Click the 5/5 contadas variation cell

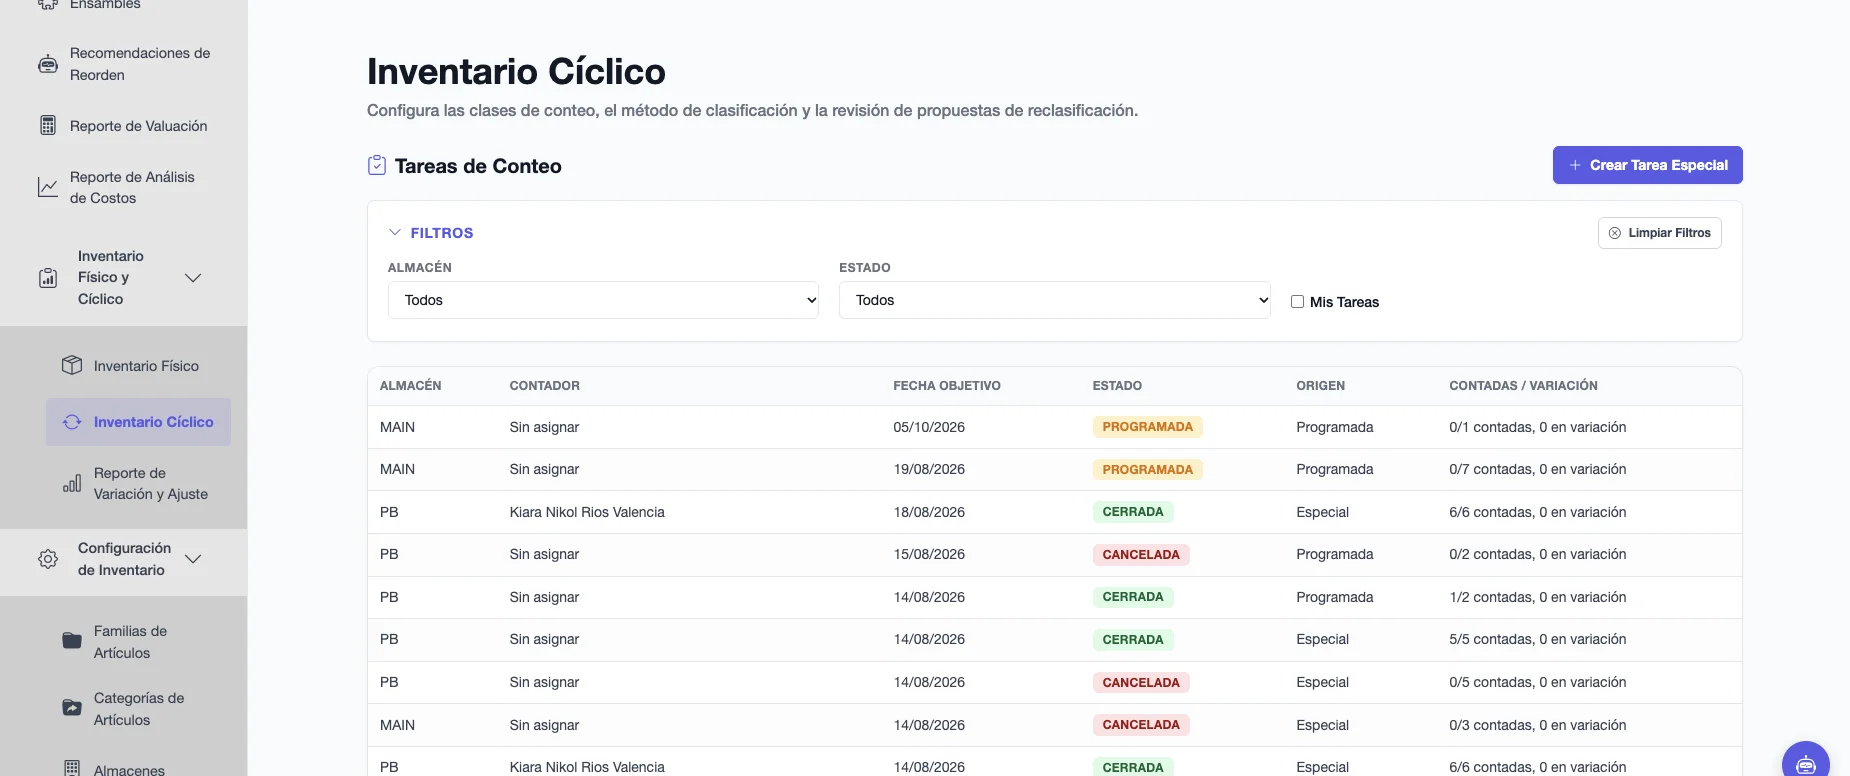click(1537, 639)
